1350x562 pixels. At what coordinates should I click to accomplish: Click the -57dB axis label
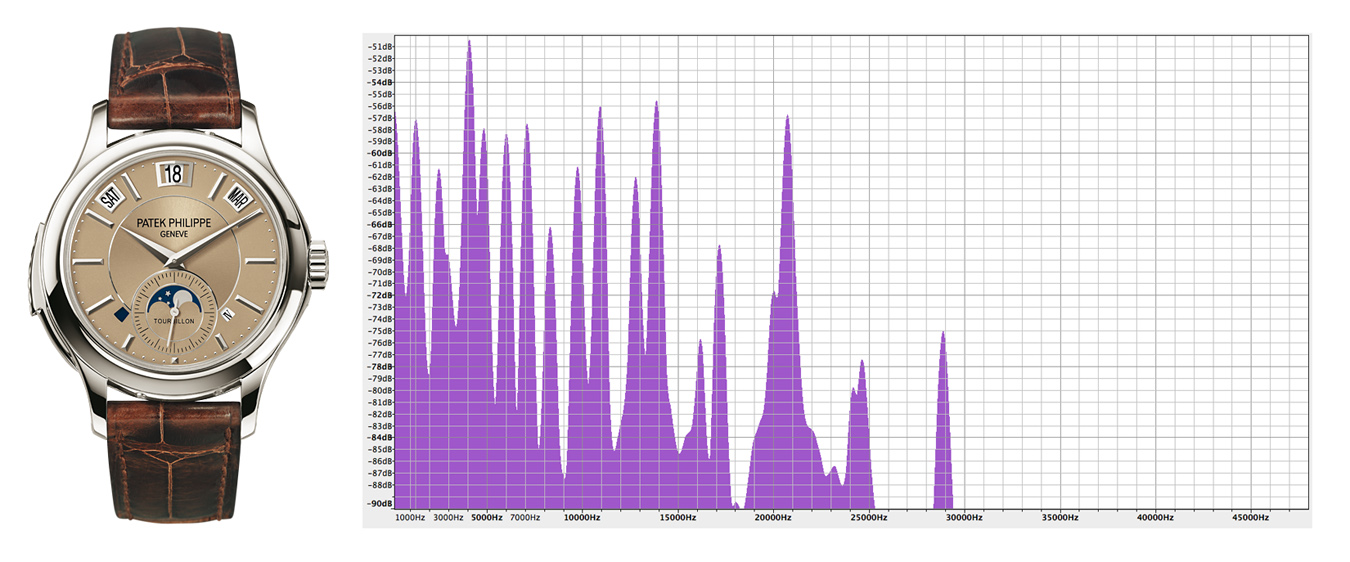point(379,118)
